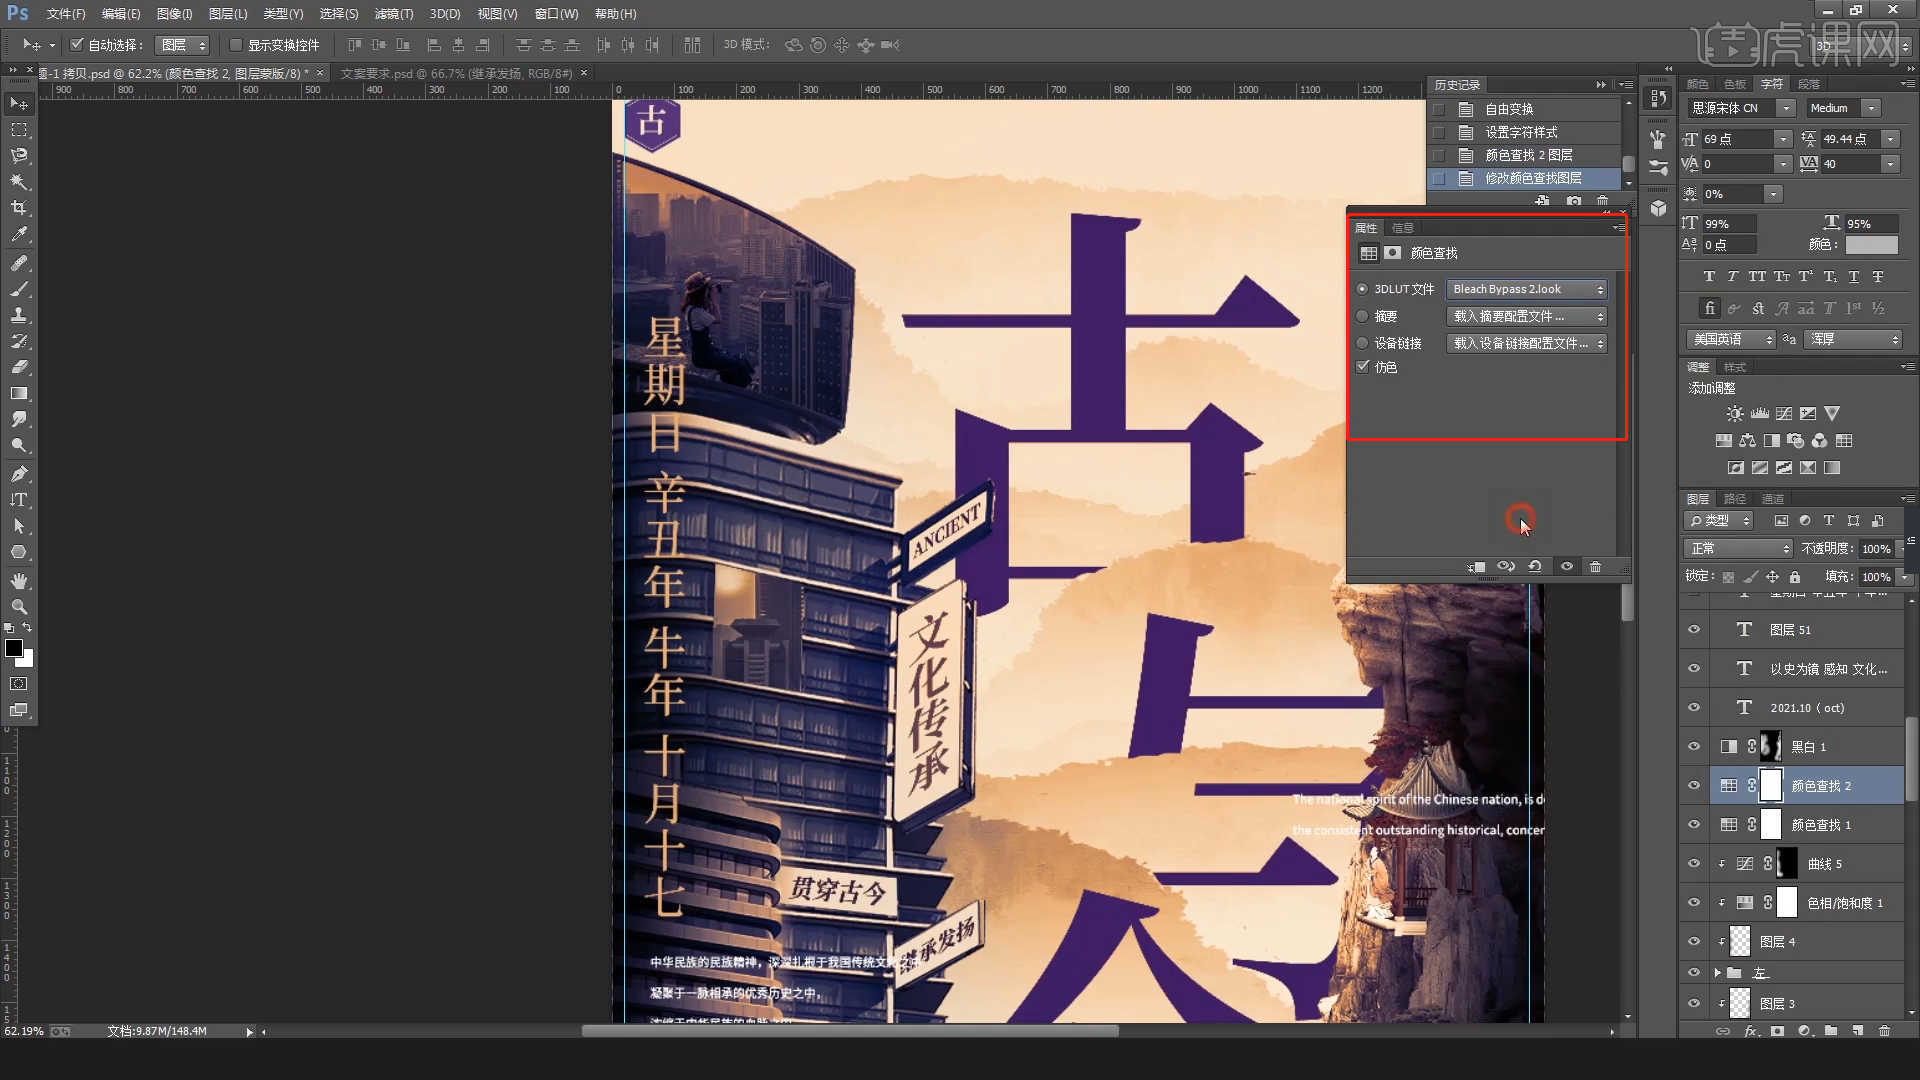
Task: Click the lock all layer icon
Action: 1795,577
